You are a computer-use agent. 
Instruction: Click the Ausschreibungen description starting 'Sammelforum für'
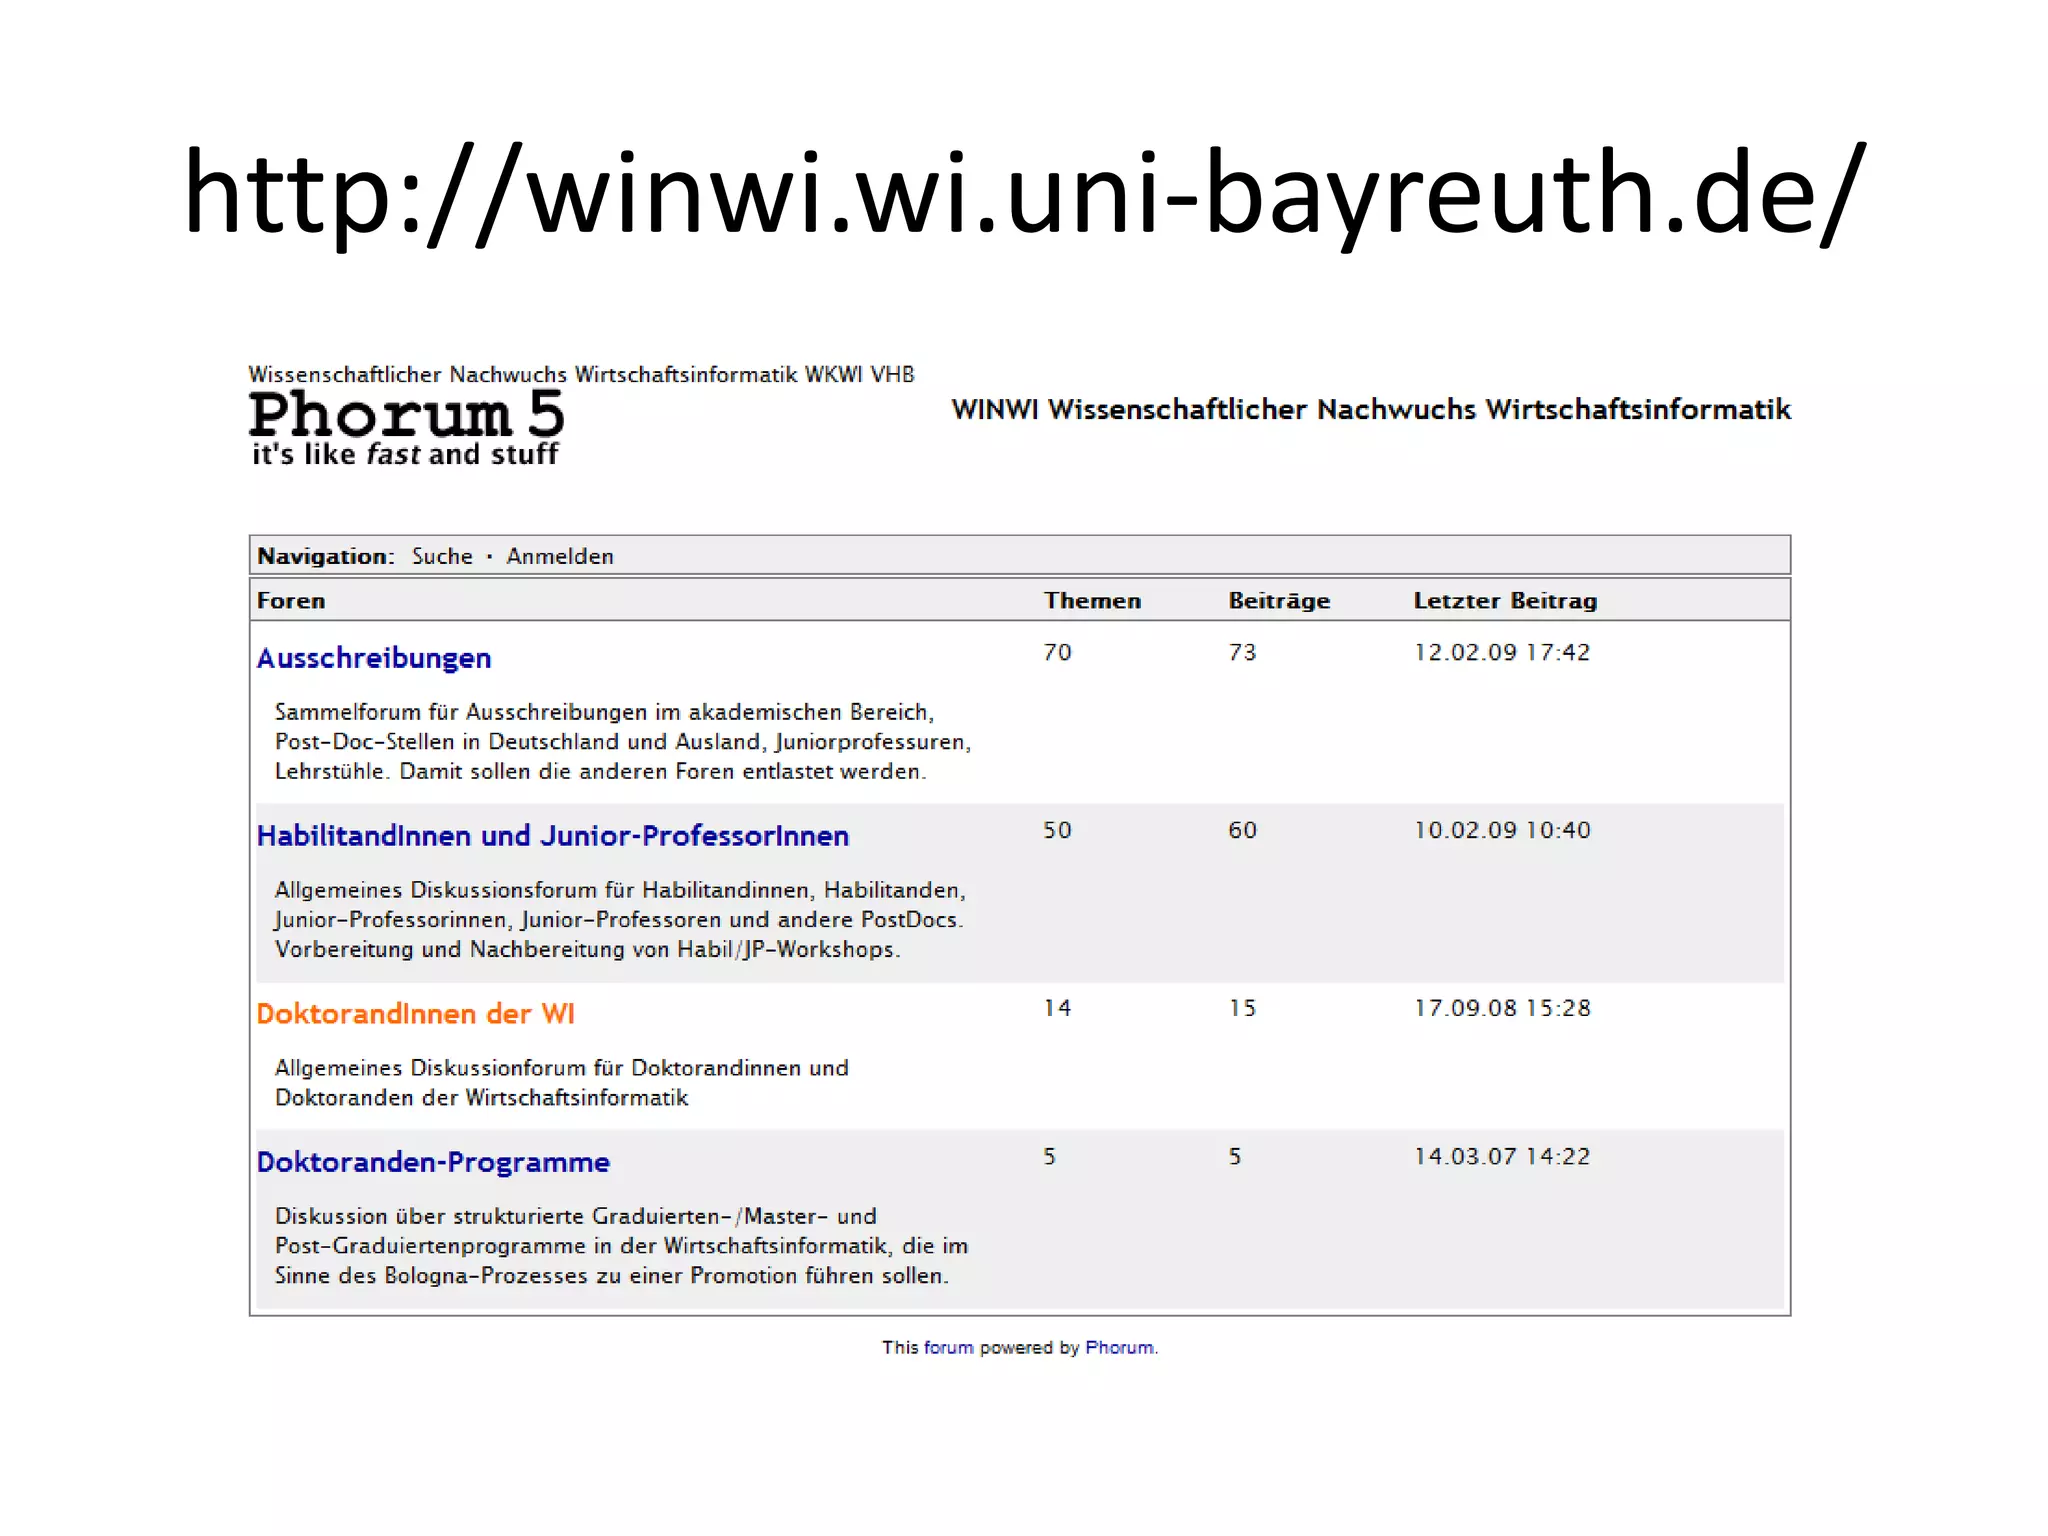pos(623,742)
